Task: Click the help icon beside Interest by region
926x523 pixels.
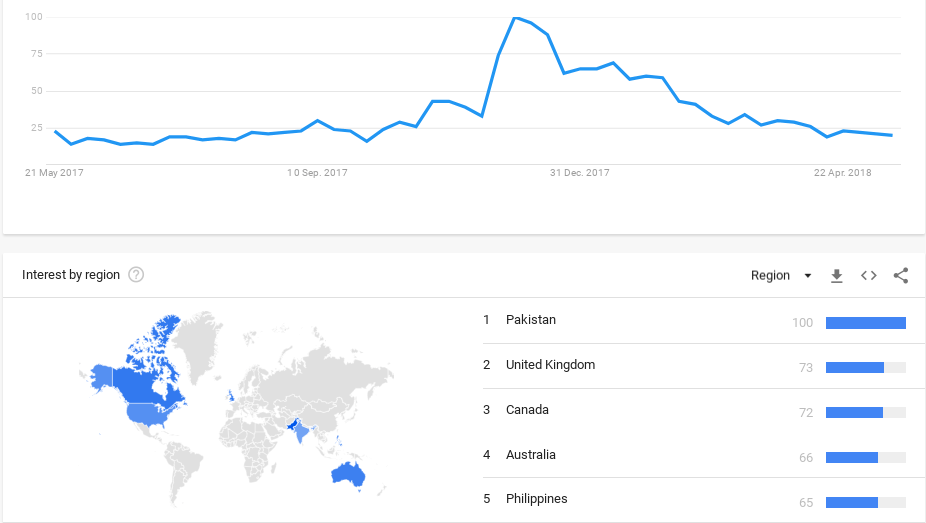Action: click(x=136, y=275)
